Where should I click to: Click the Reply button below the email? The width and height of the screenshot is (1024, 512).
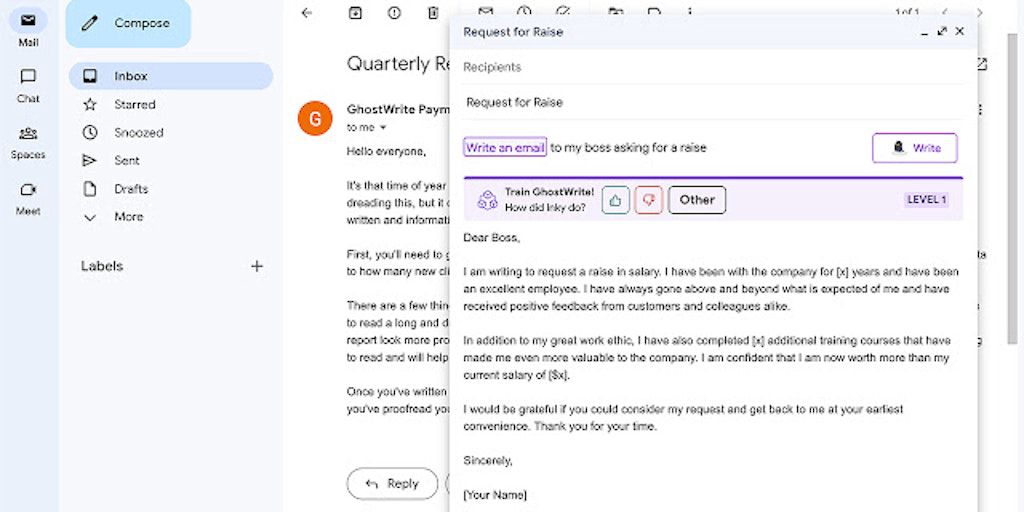(392, 484)
